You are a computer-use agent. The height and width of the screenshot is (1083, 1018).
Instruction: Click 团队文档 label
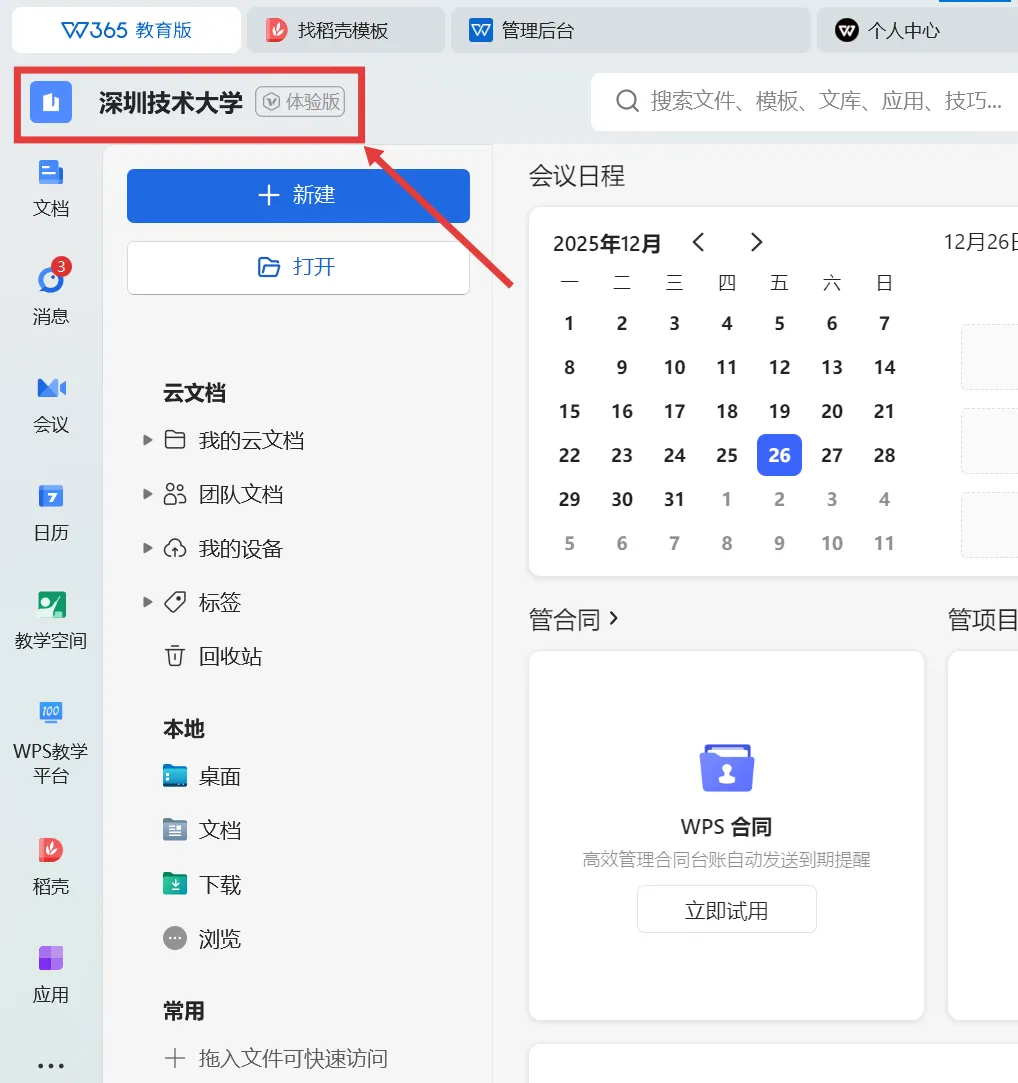(x=241, y=494)
